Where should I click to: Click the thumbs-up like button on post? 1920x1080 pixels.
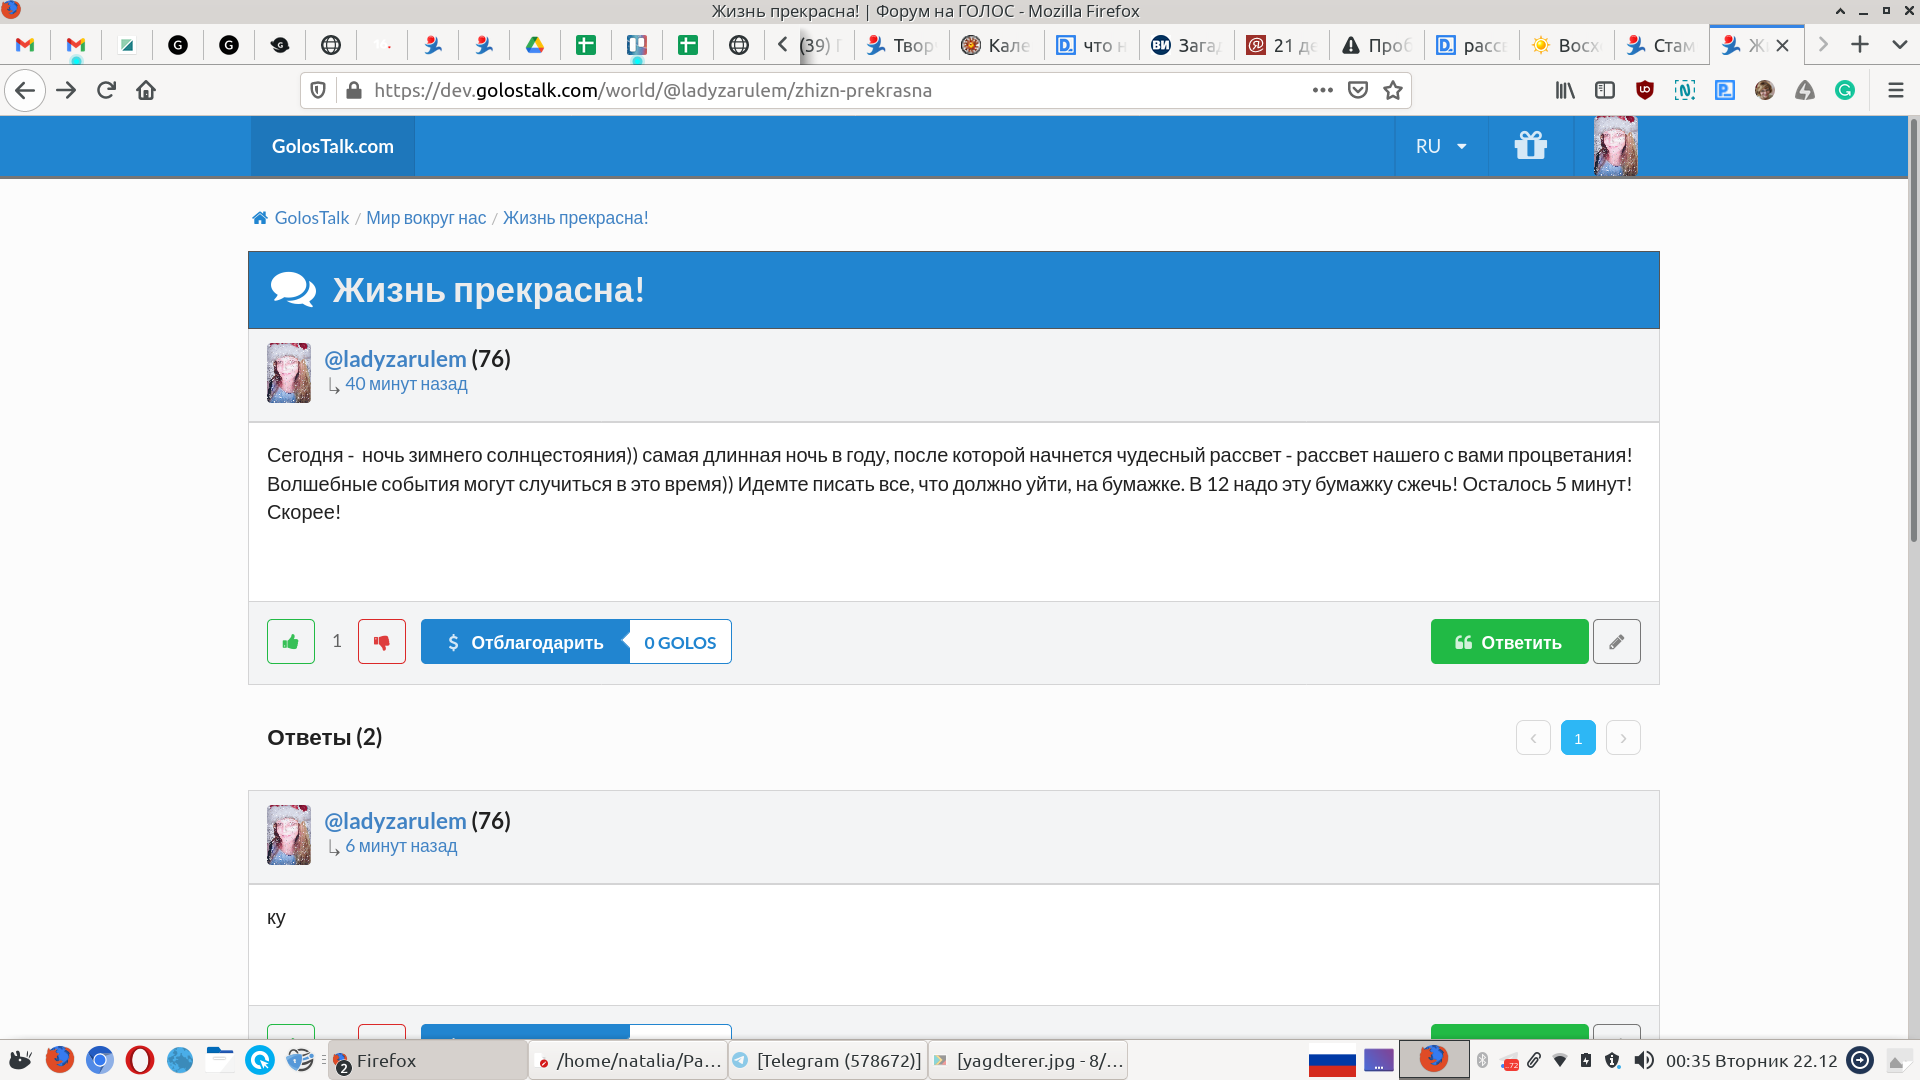click(291, 642)
